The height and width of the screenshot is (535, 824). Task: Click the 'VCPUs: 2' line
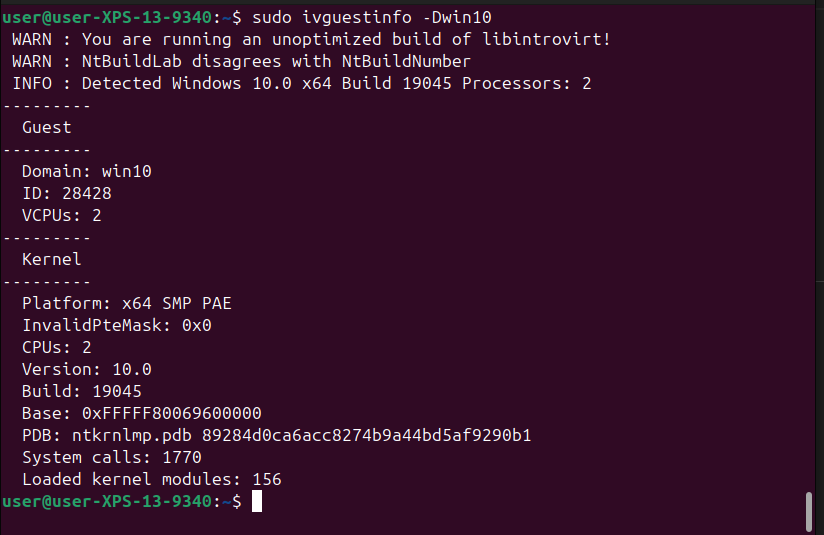point(62,215)
